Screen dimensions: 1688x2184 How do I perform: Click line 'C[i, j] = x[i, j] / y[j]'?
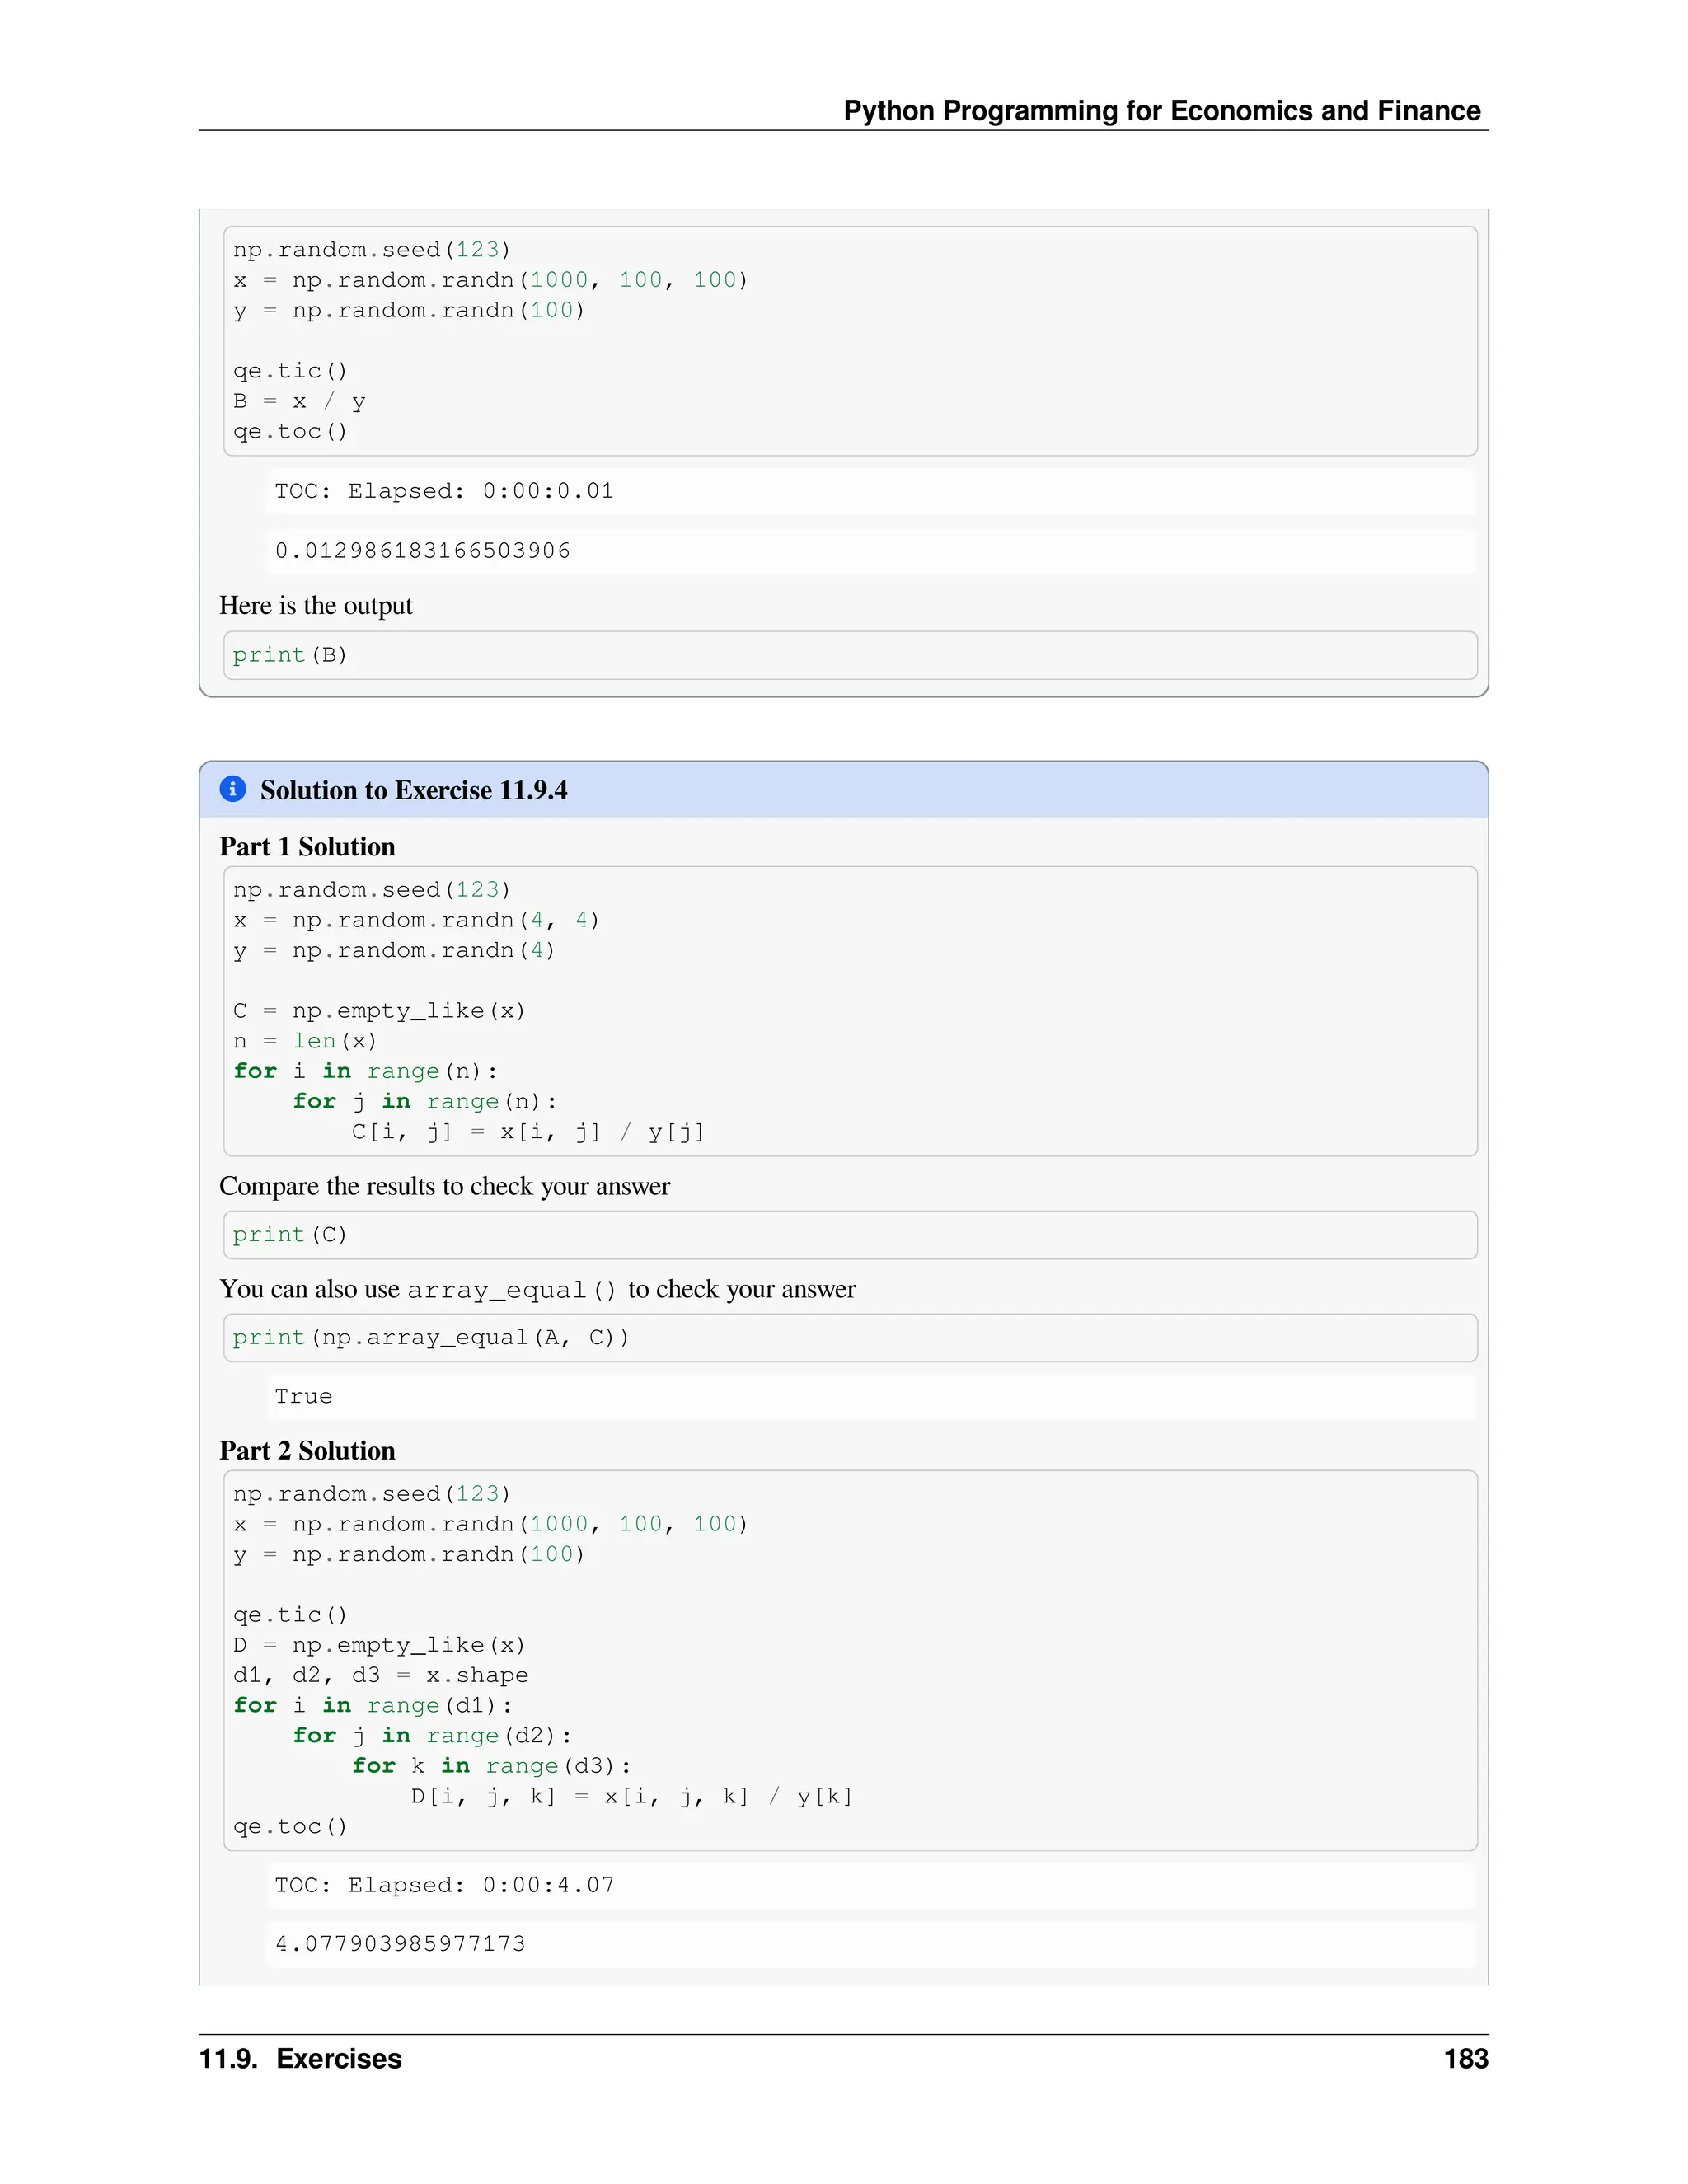point(528,1132)
